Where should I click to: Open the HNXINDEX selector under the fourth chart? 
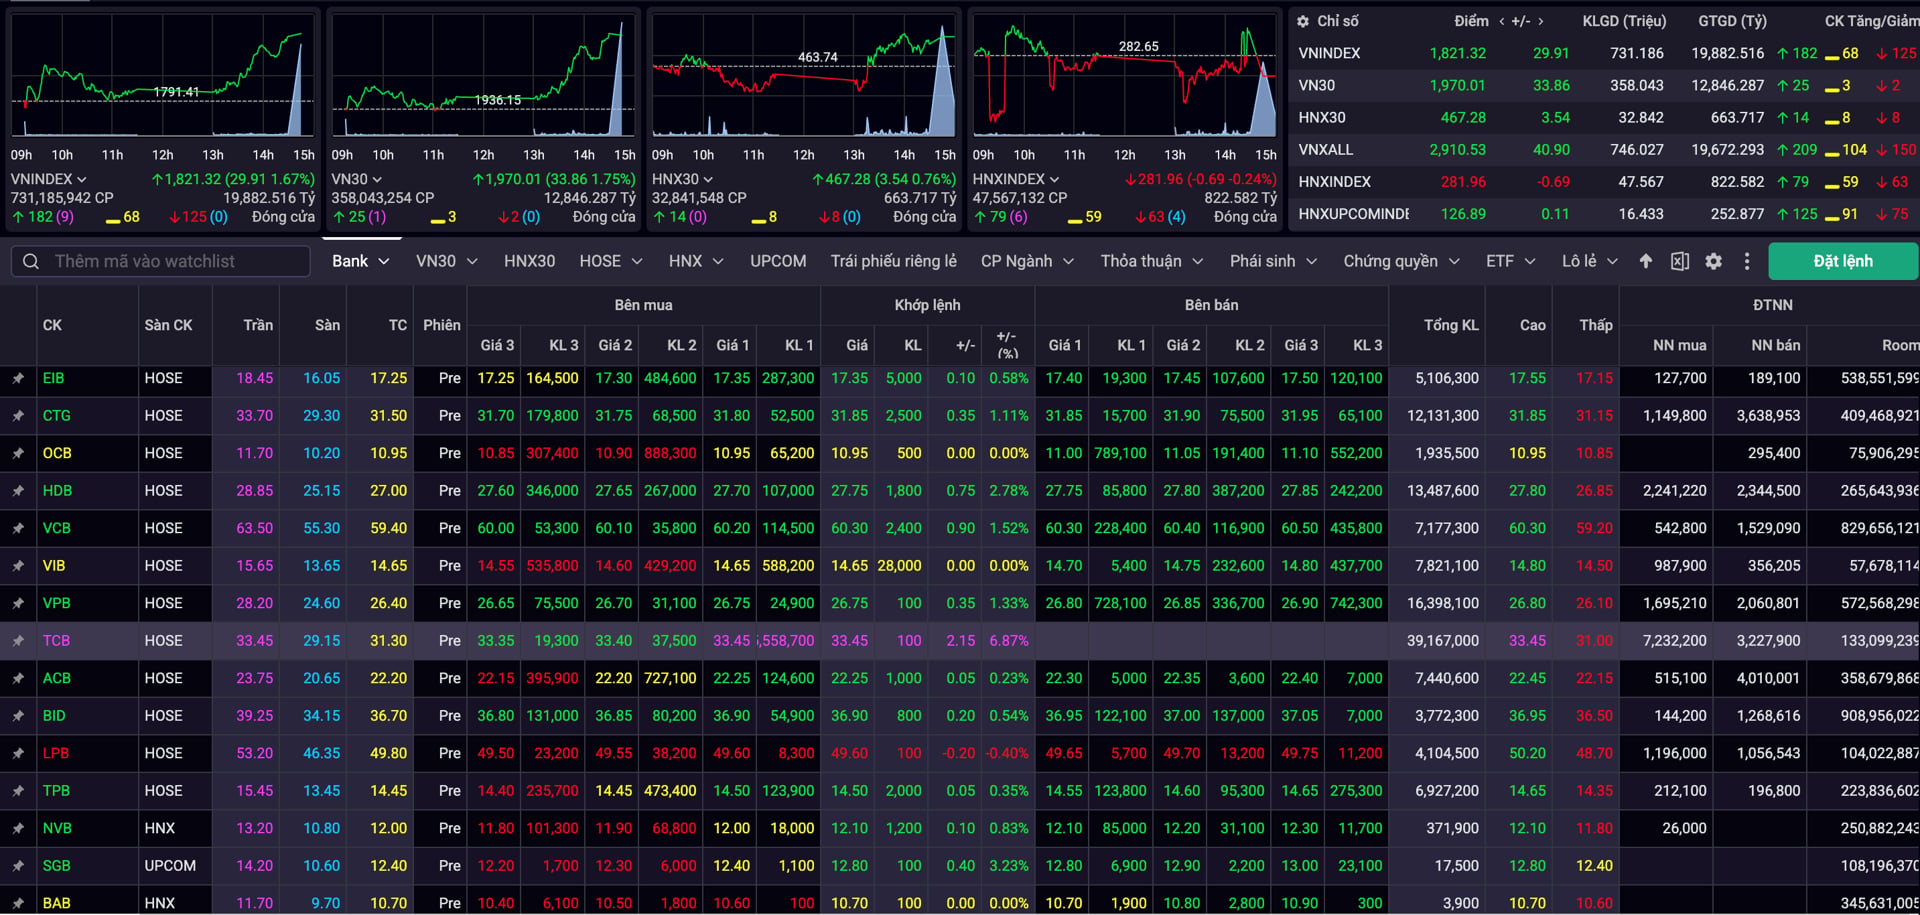point(1016,179)
